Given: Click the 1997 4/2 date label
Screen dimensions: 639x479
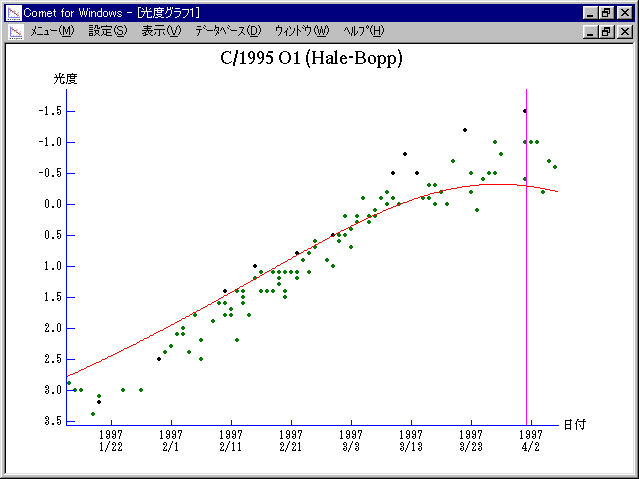Looking at the screenshot, I should point(531,441).
